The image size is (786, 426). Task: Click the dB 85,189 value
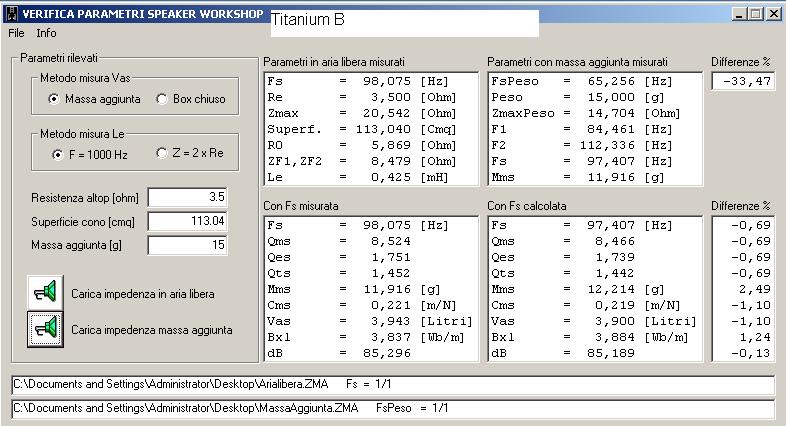pos(611,353)
